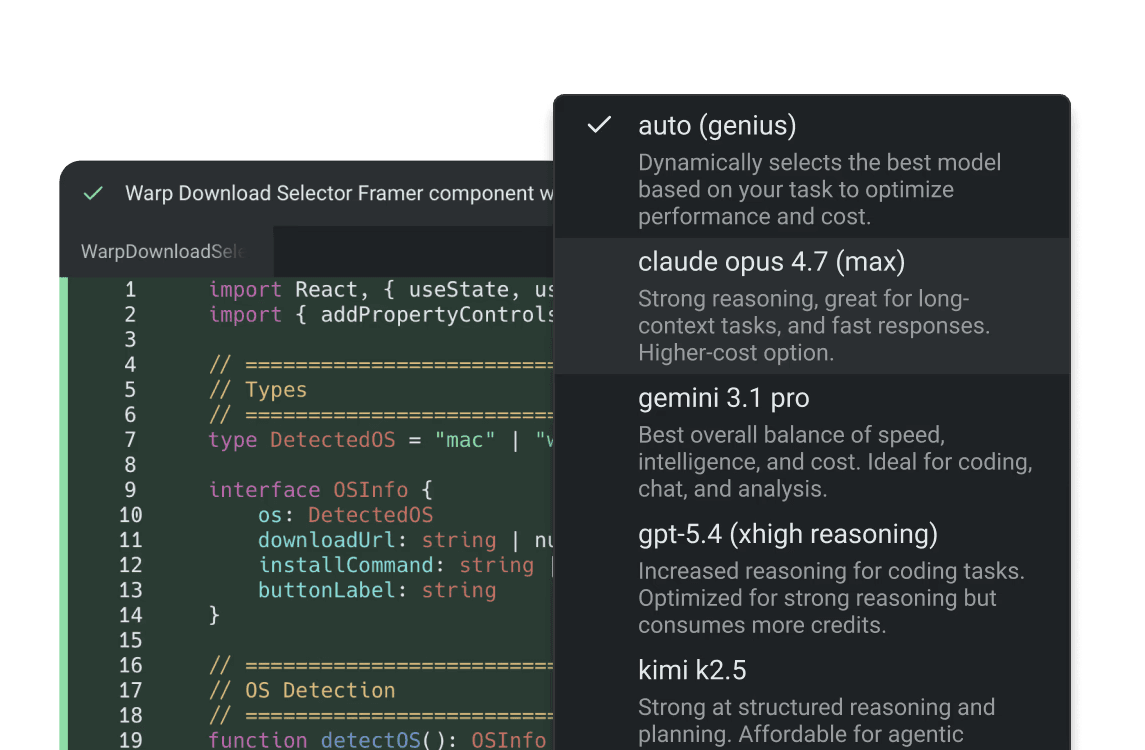Click the 'import React' code line
This screenshot has height=750, width=1145.
381,290
